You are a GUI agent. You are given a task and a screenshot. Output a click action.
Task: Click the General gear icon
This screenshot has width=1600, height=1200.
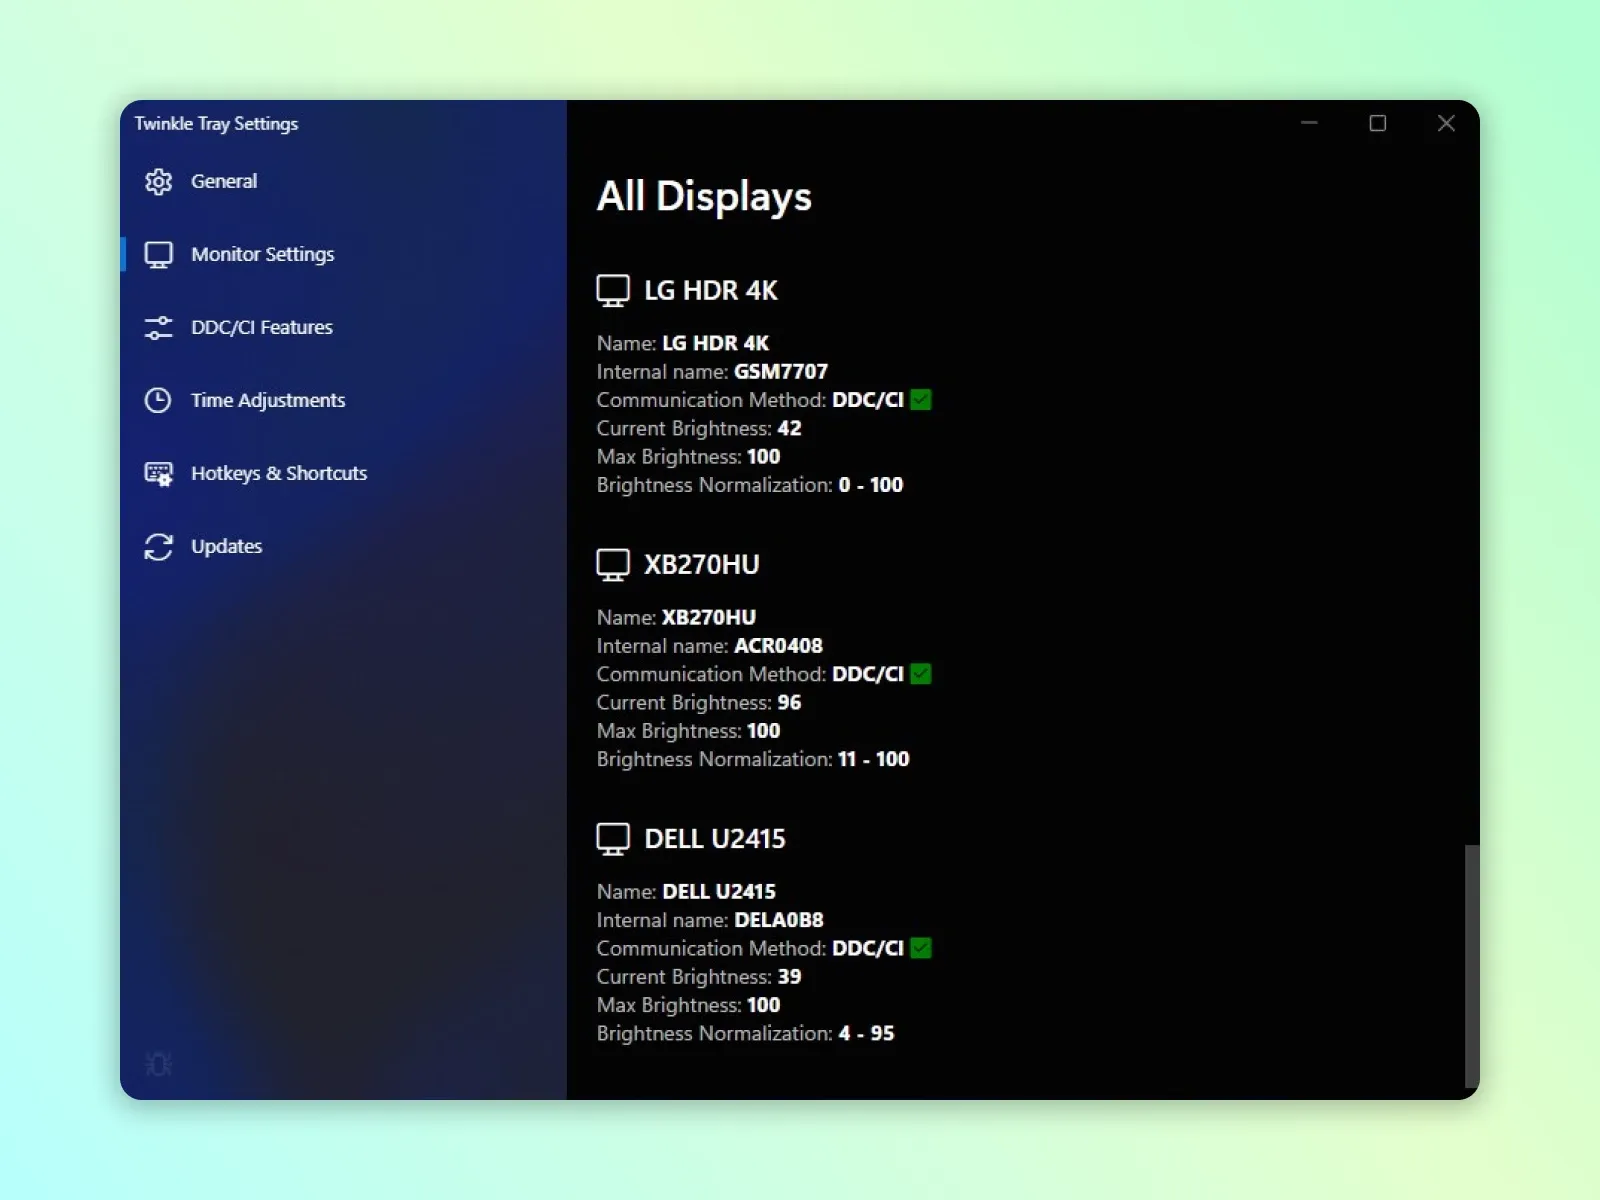click(x=158, y=181)
